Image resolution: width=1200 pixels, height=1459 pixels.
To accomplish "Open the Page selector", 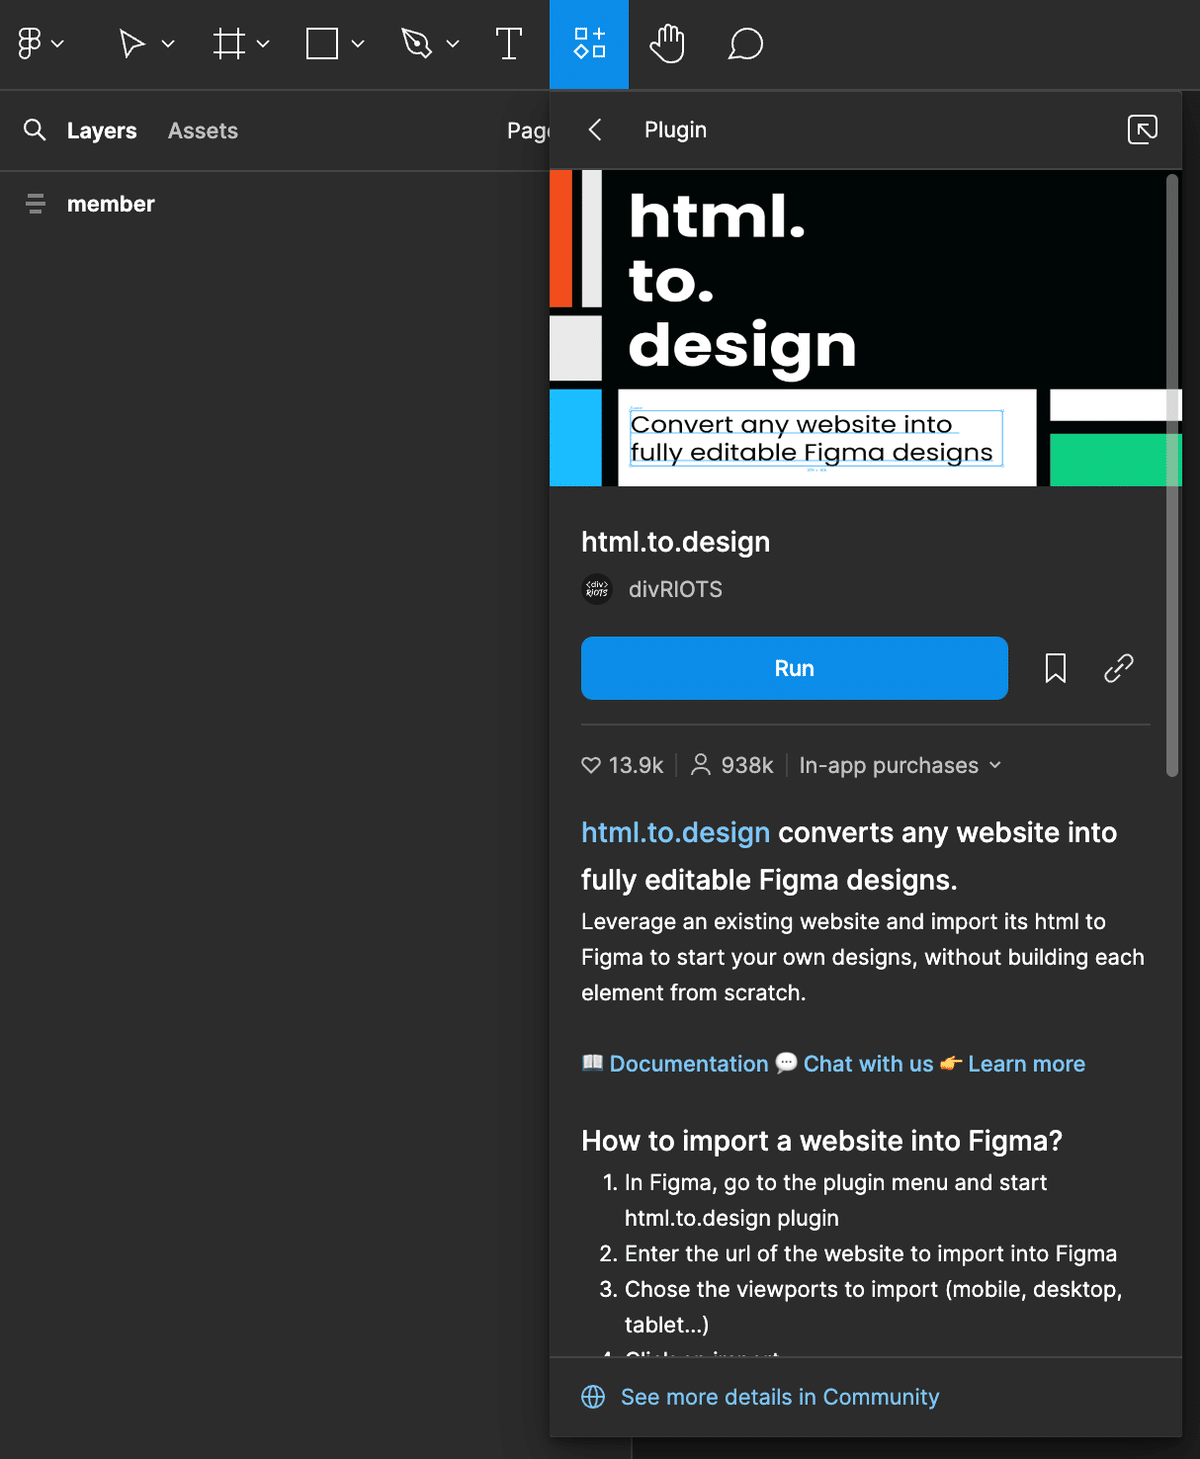I will [x=528, y=131].
